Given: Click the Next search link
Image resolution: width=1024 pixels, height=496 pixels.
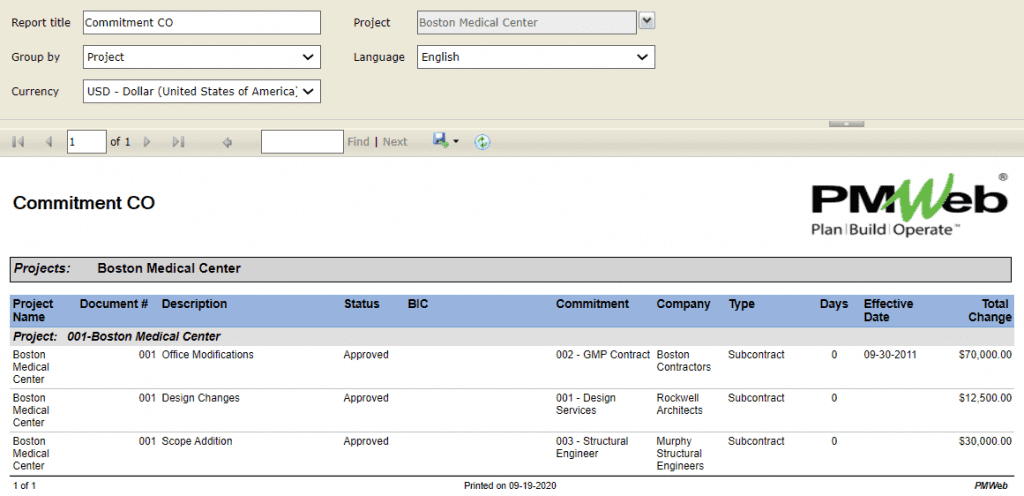Looking at the screenshot, I should (x=394, y=142).
